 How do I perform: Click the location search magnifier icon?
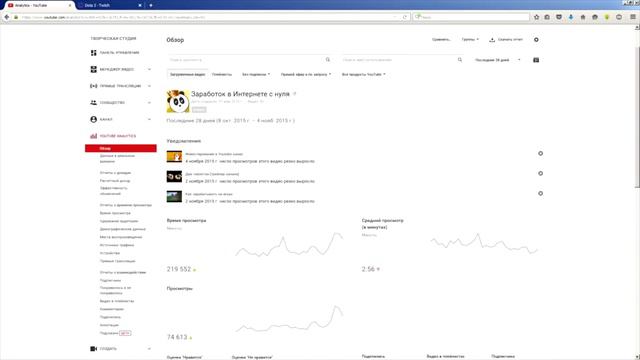(460, 60)
